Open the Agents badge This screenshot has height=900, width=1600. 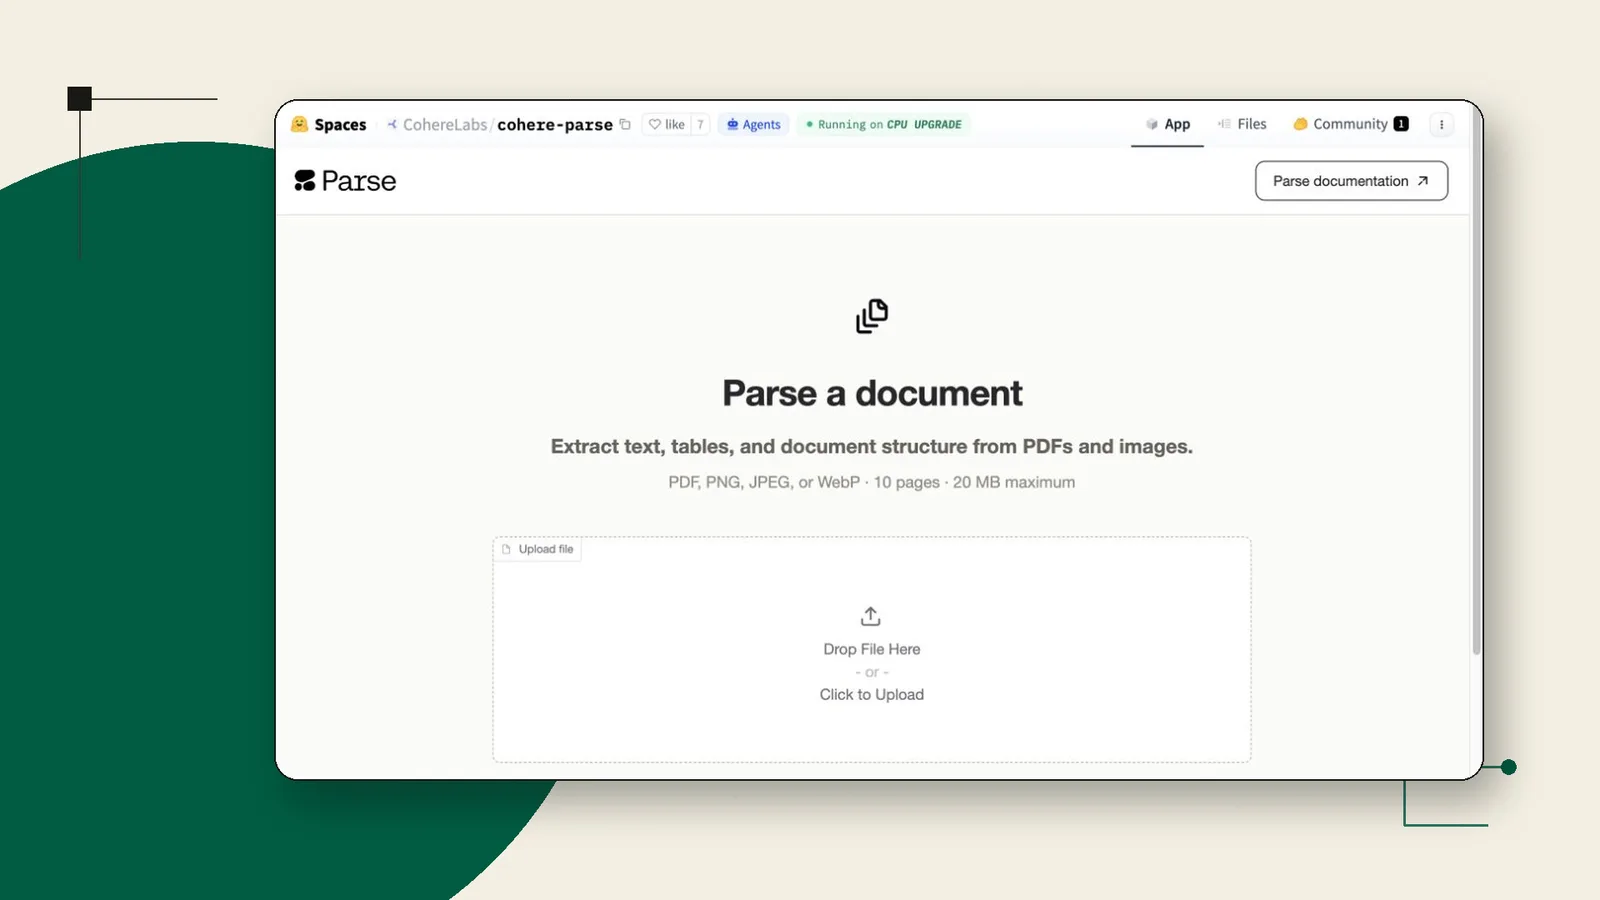coord(754,124)
